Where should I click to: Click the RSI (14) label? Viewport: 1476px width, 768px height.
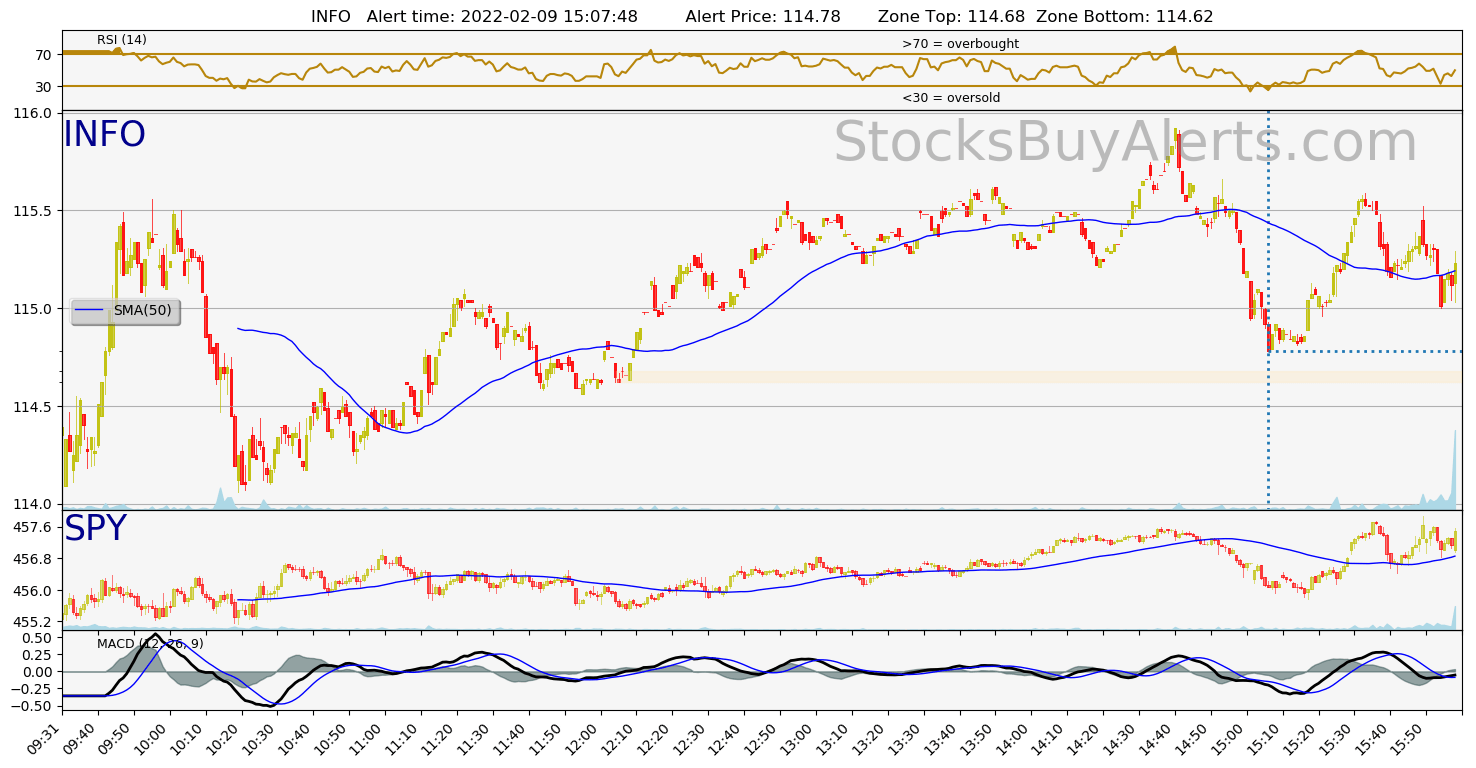[x=122, y=40]
